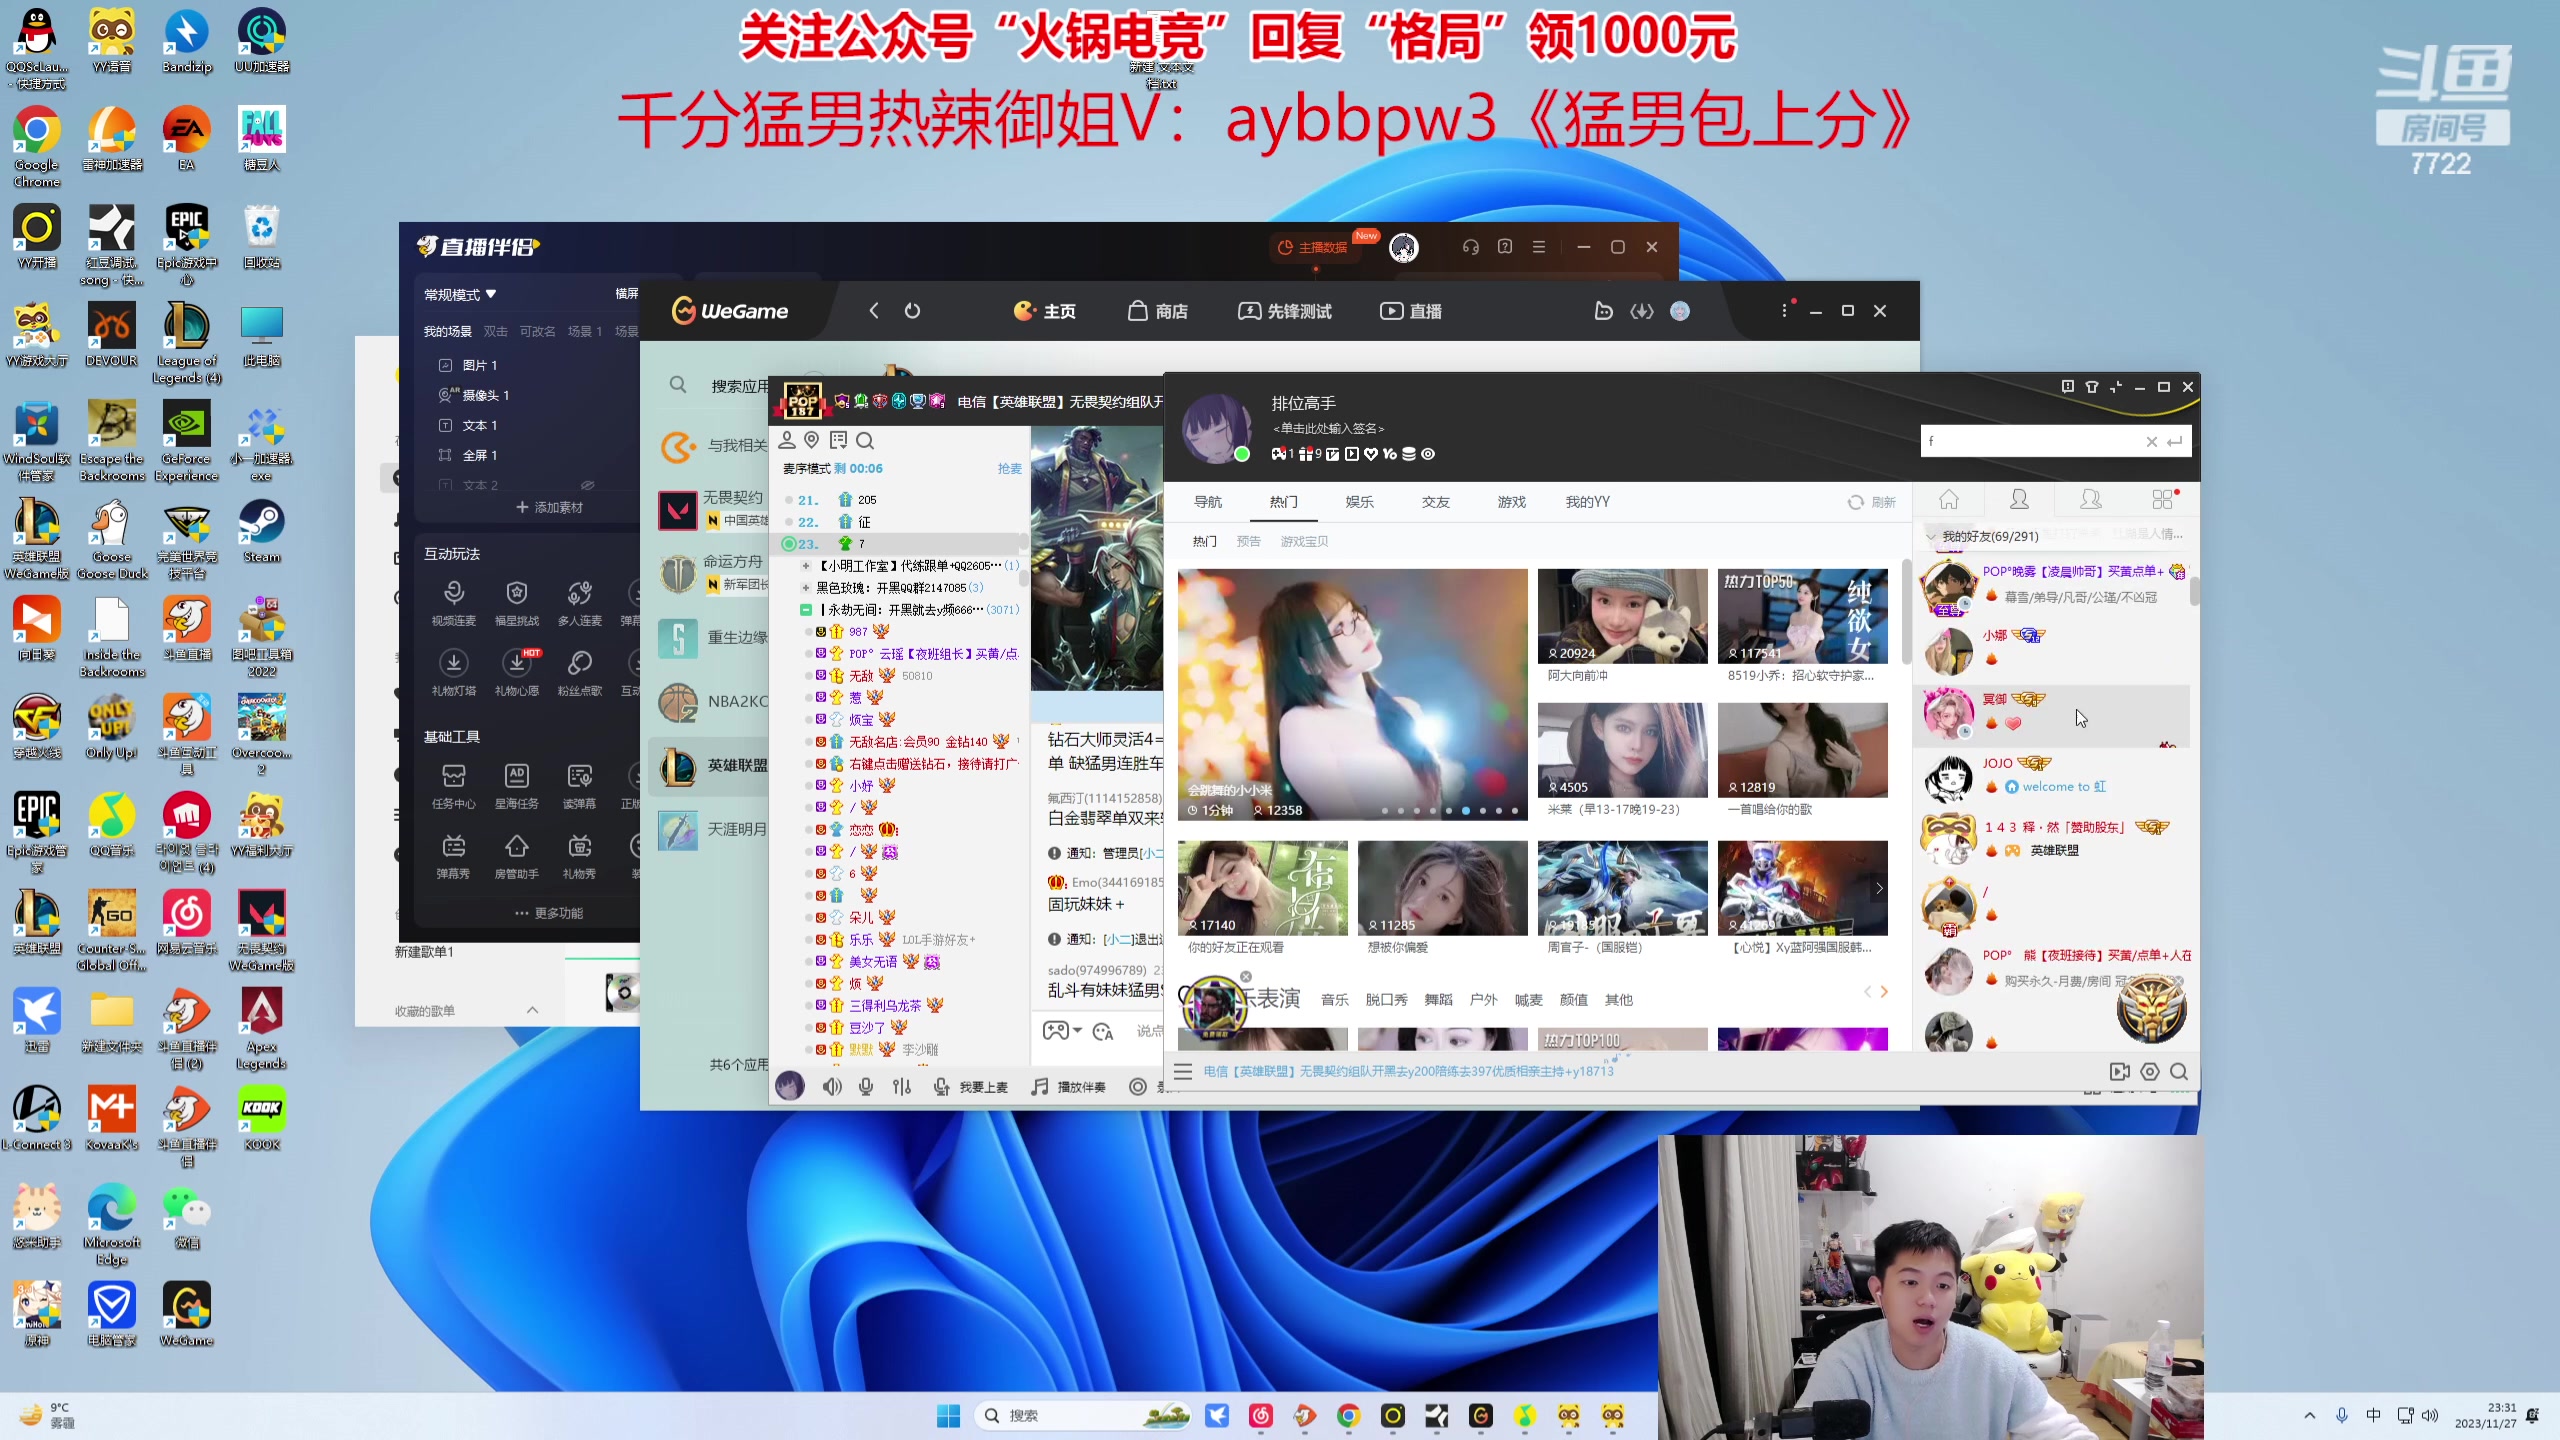
Task: Open WeGame 先锋测试 tab
Action: [1285, 311]
